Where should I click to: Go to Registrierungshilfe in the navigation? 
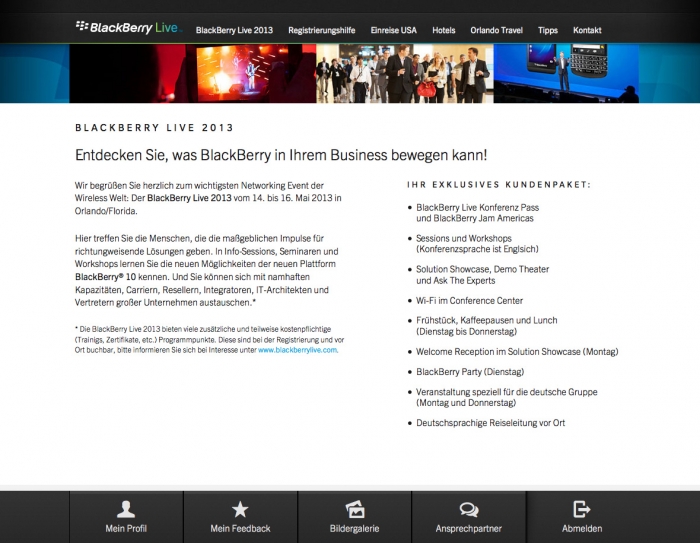[x=321, y=30]
